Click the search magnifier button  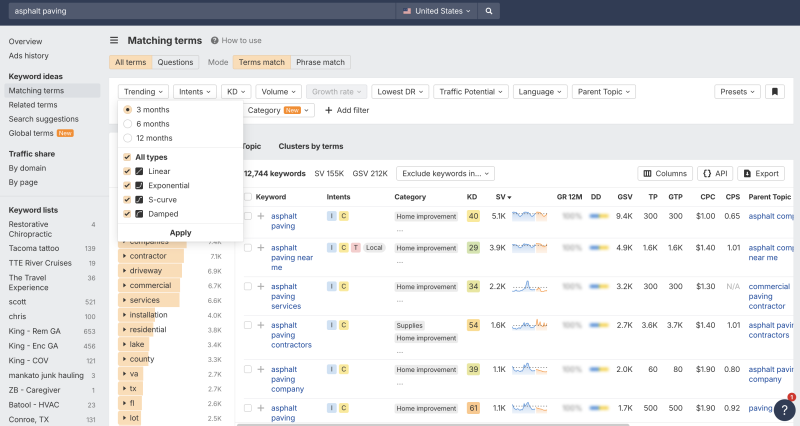coord(488,12)
